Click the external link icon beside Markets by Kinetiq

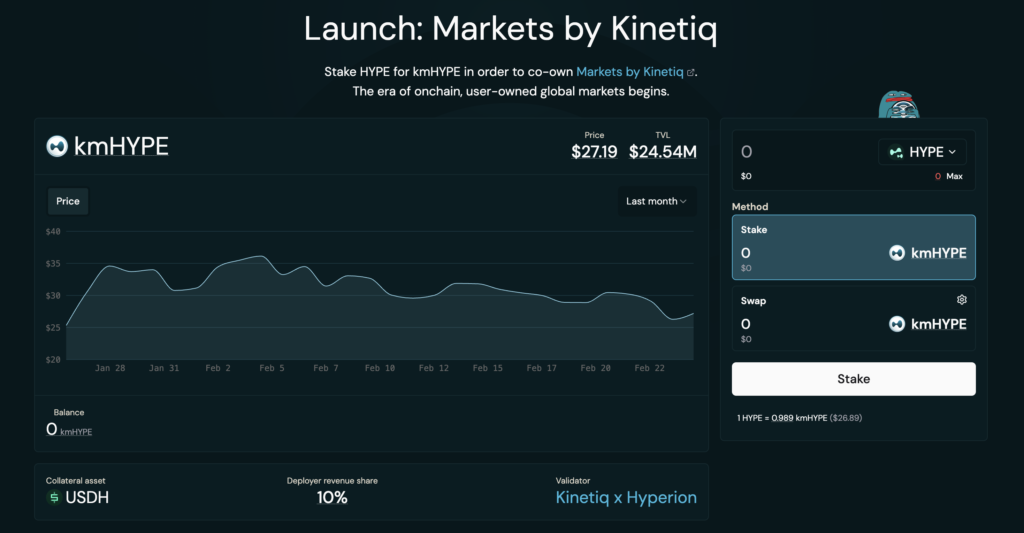tap(691, 73)
